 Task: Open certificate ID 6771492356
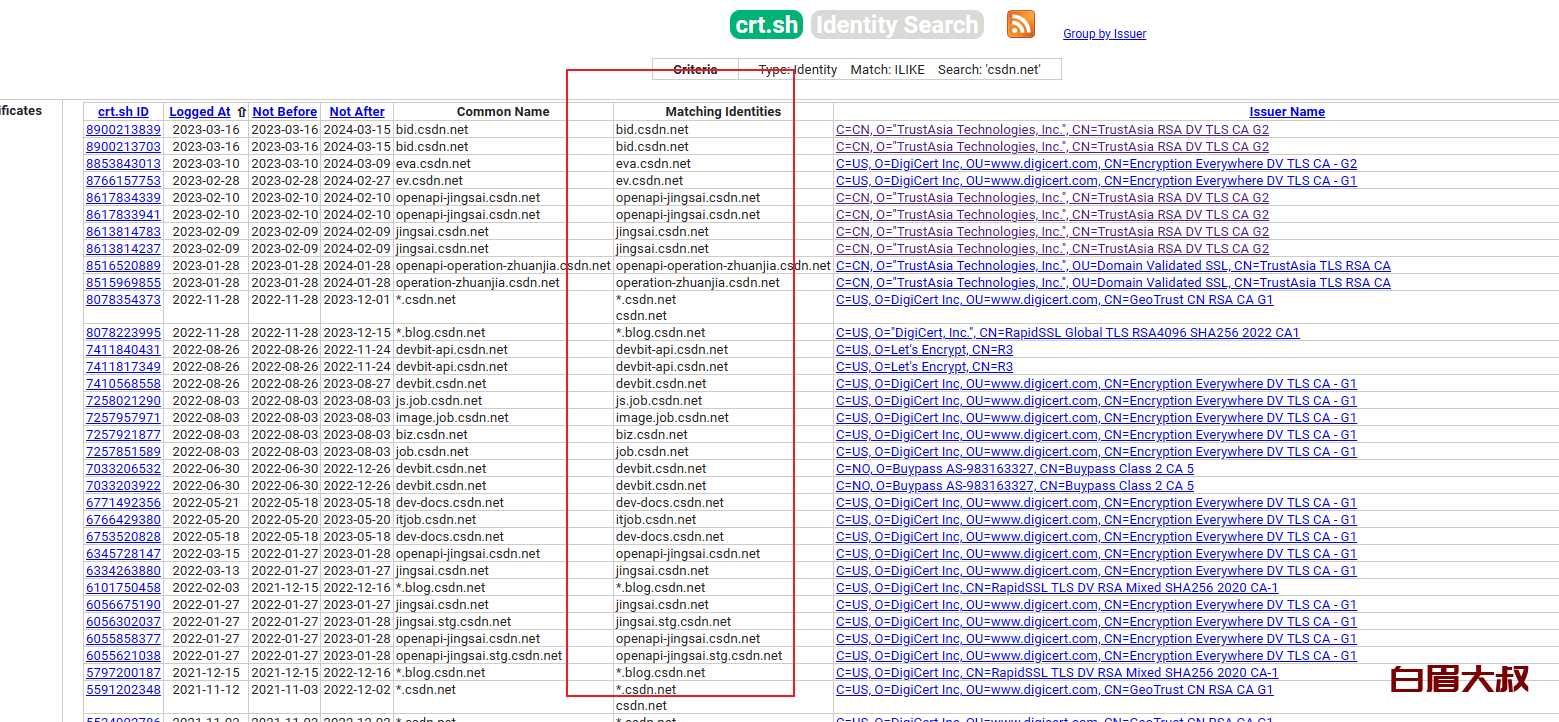click(x=123, y=503)
